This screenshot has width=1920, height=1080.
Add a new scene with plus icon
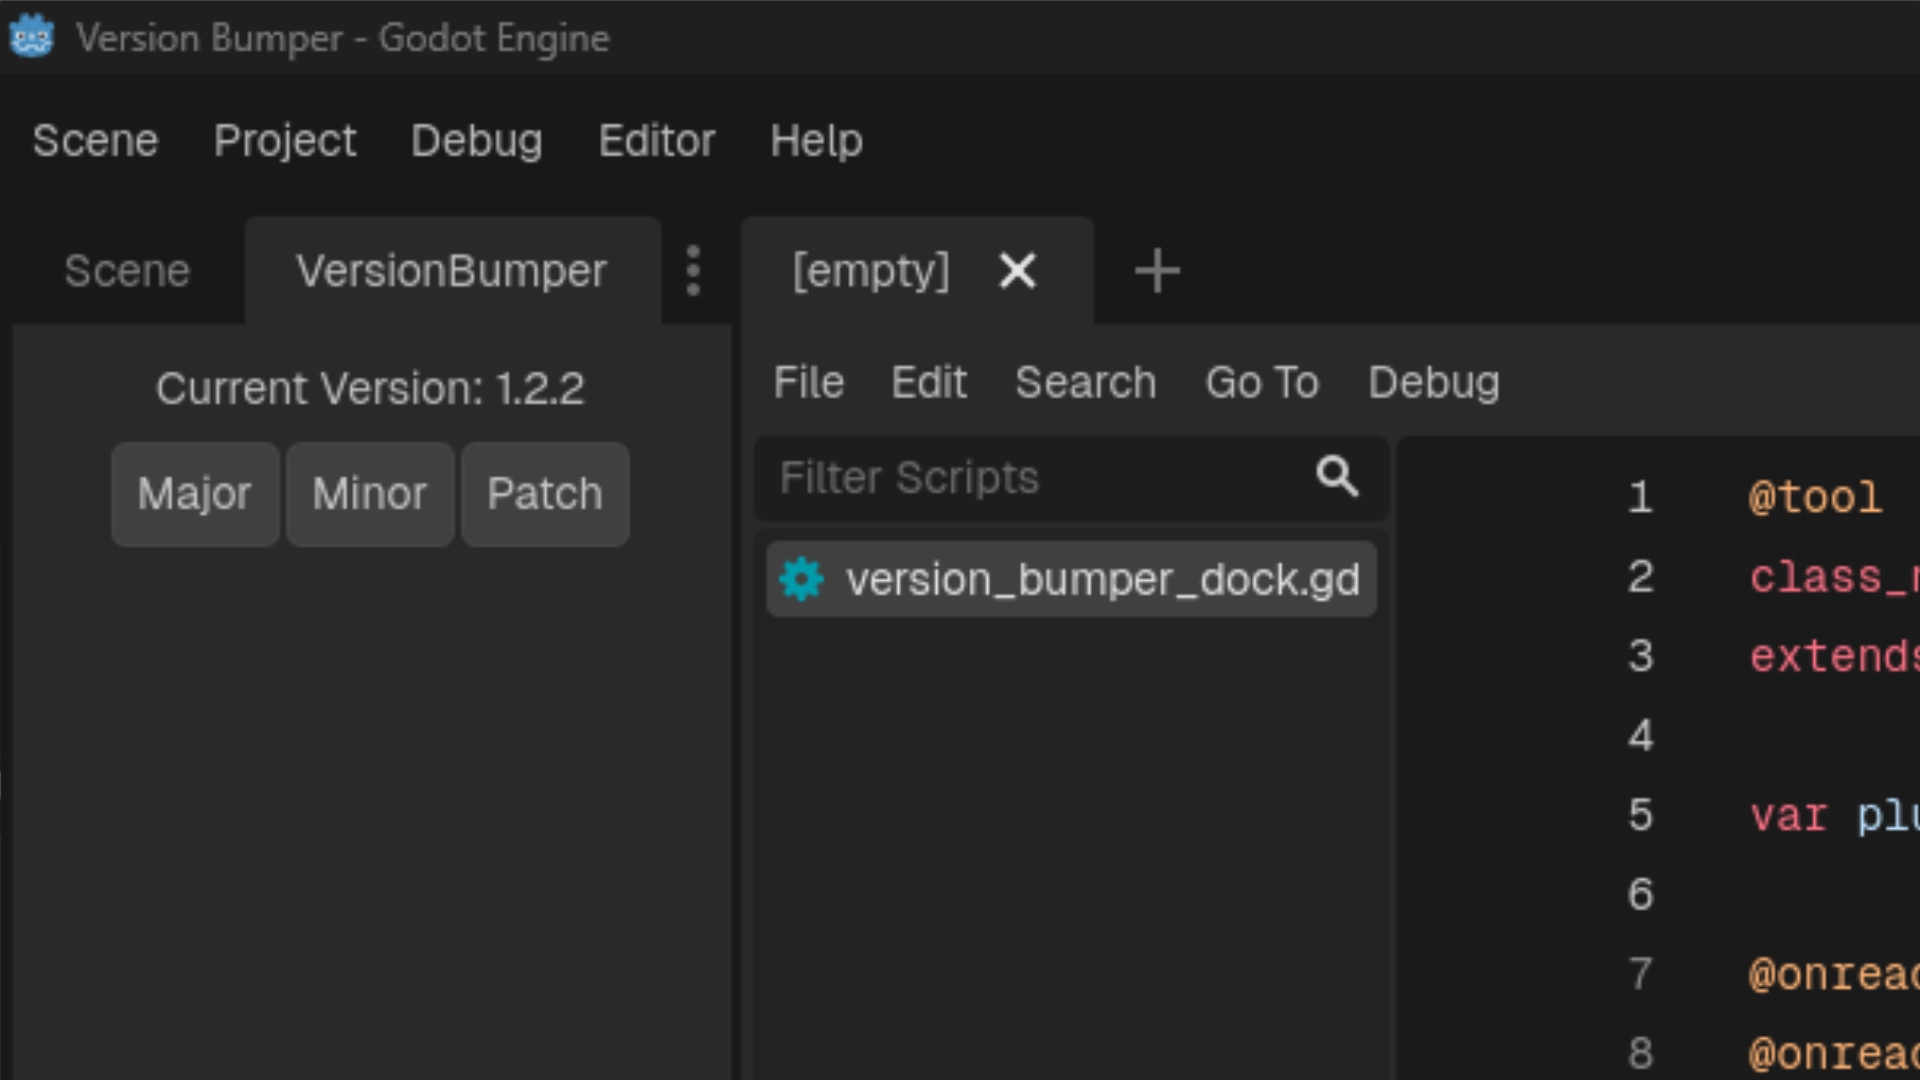(1157, 271)
